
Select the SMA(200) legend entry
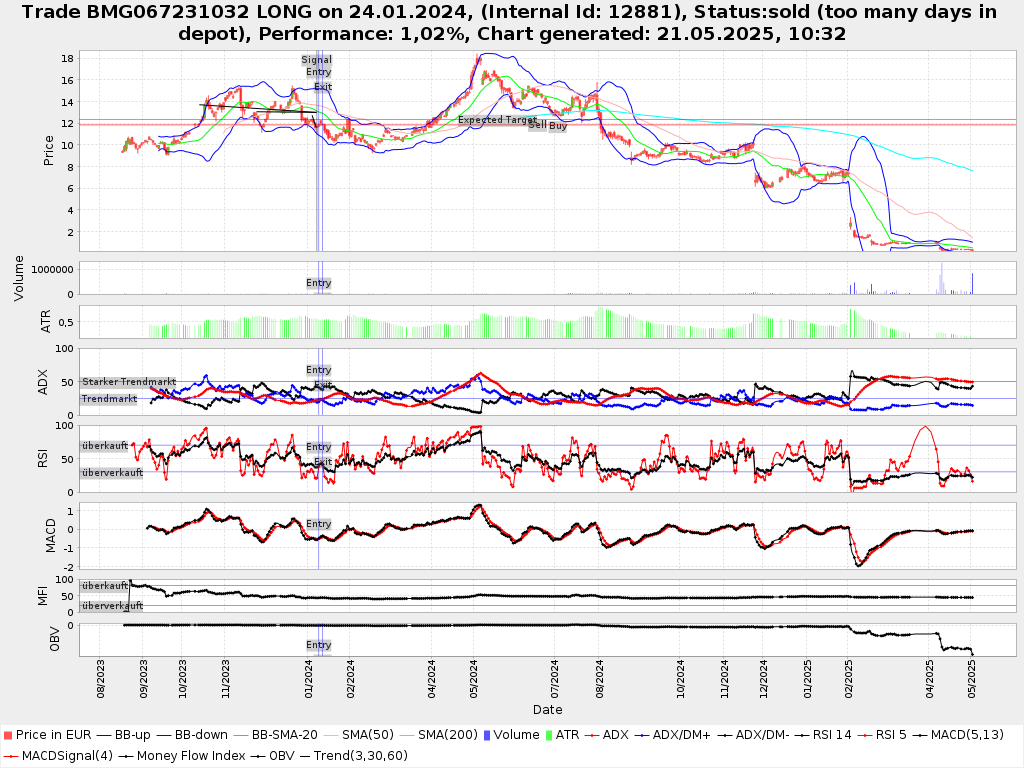pyautogui.click(x=443, y=735)
